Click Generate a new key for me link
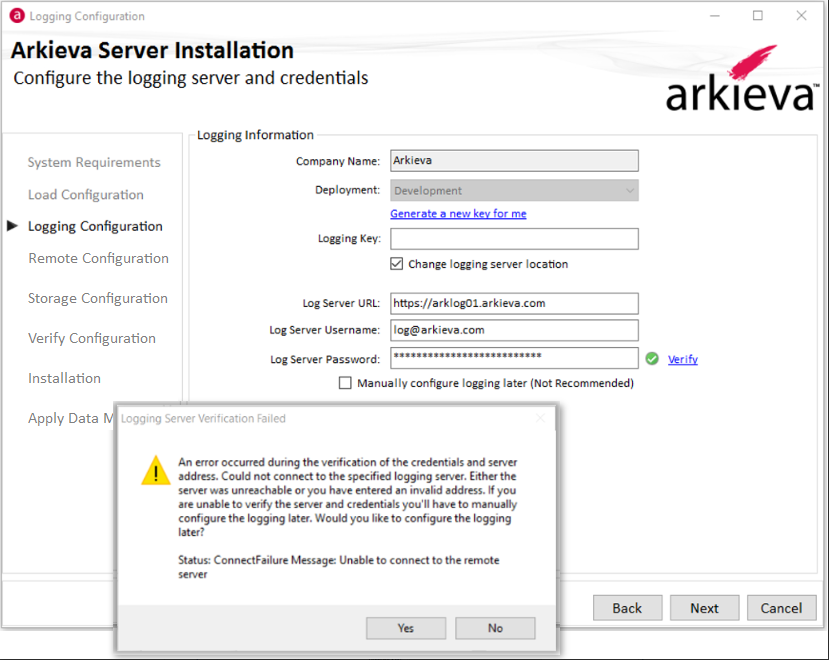Viewport: 829px width, 660px height. click(x=458, y=214)
